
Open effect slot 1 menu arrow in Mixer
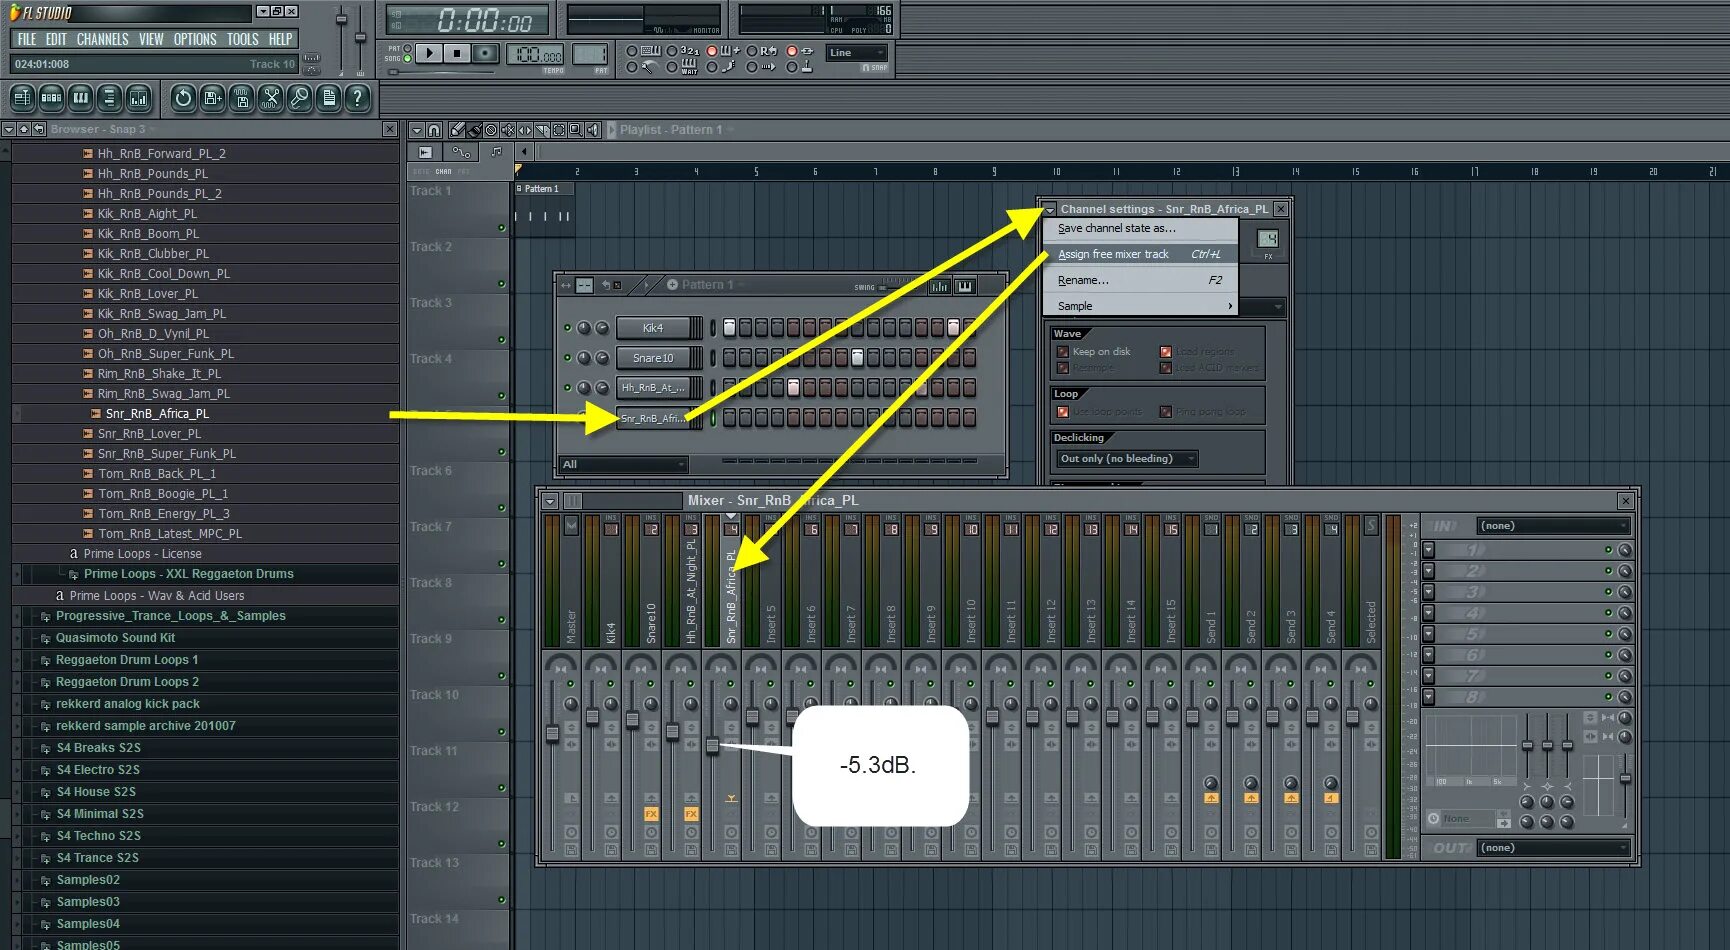point(1429,550)
